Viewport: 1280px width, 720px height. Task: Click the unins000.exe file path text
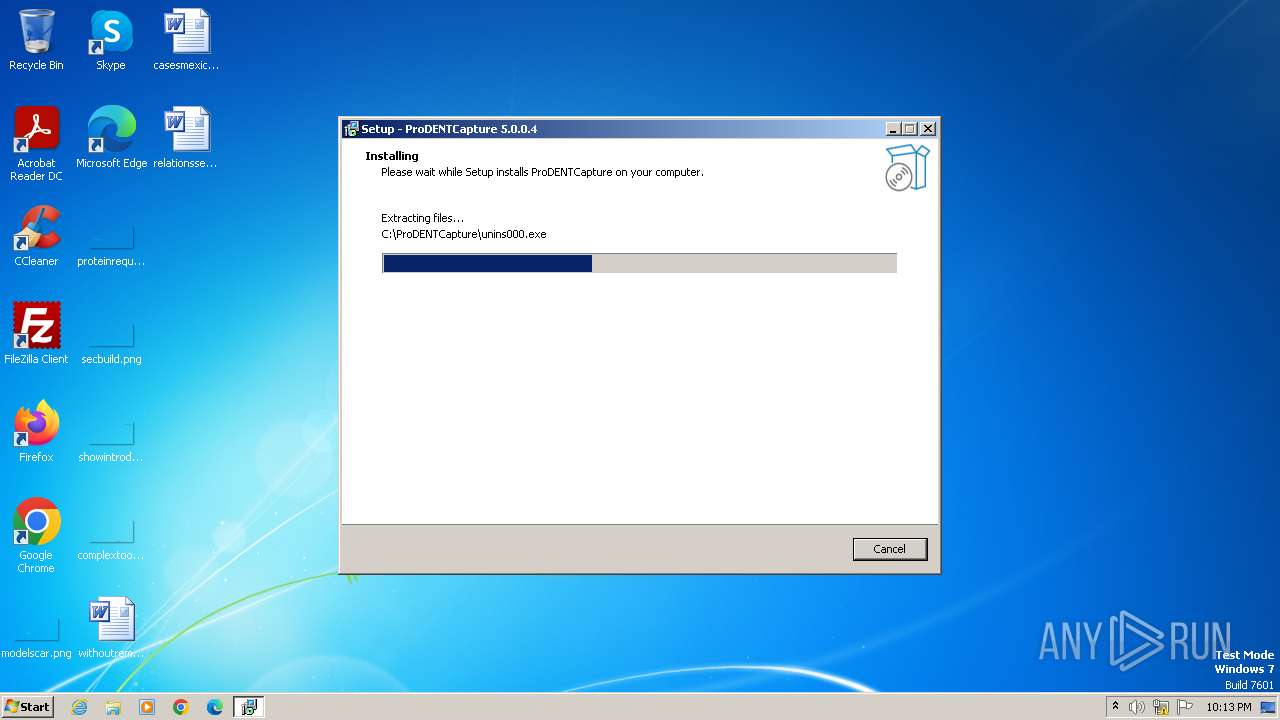[x=464, y=234]
